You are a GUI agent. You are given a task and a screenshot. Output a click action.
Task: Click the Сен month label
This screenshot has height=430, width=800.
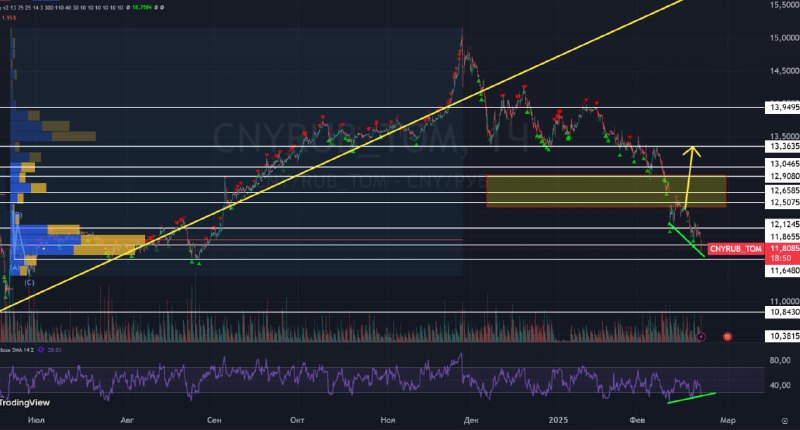pyautogui.click(x=214, y=420)
